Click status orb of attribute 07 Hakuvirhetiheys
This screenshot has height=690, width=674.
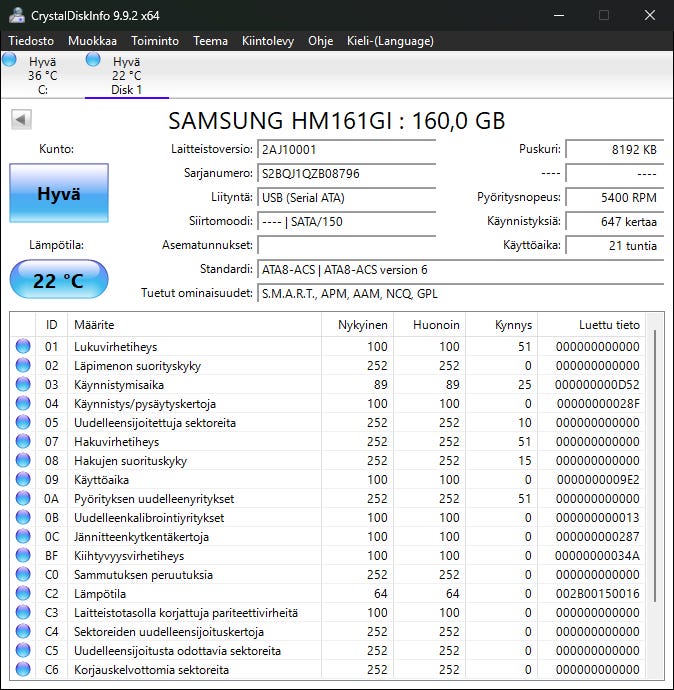click(23, 441)
